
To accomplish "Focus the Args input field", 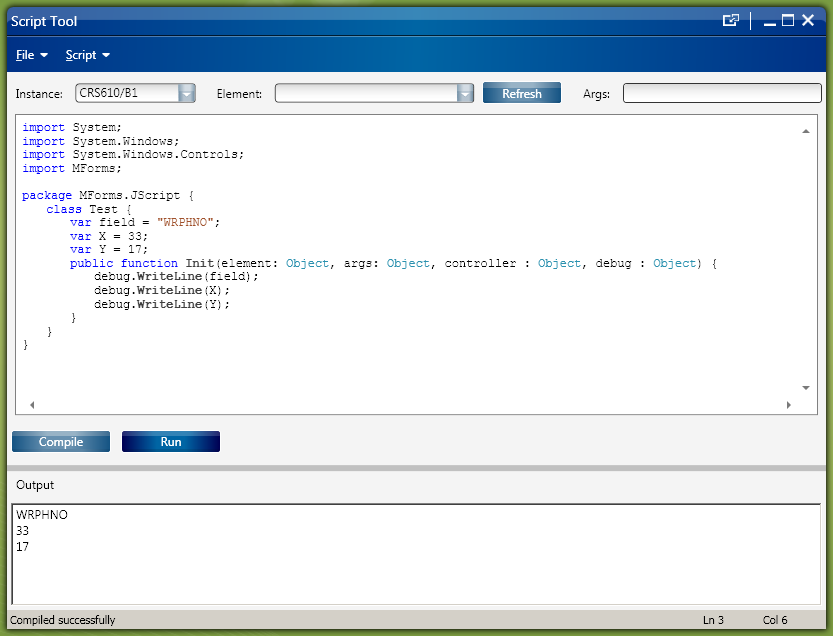I will 721,93.
